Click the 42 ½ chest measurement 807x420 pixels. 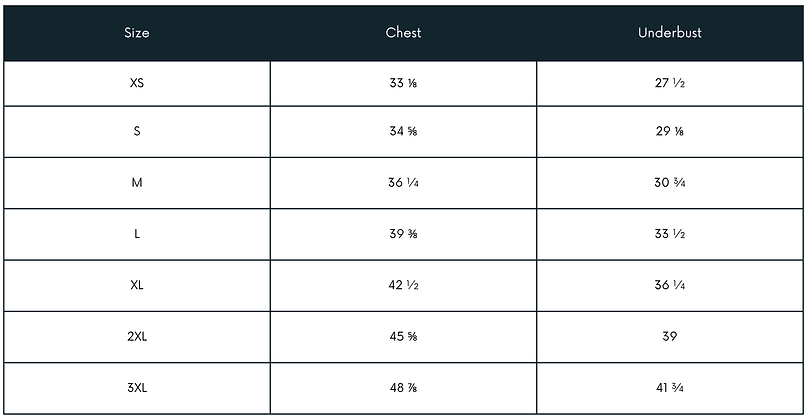tap(404, 285)
